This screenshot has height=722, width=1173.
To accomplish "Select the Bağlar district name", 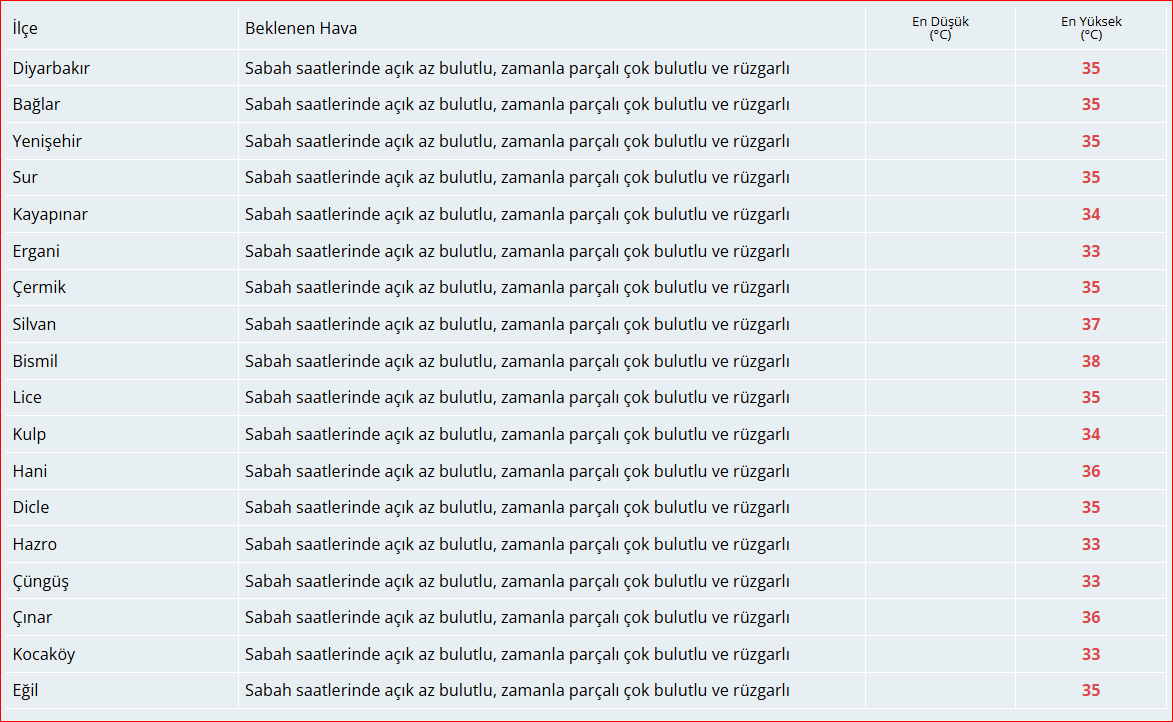I will pos(37,104).
